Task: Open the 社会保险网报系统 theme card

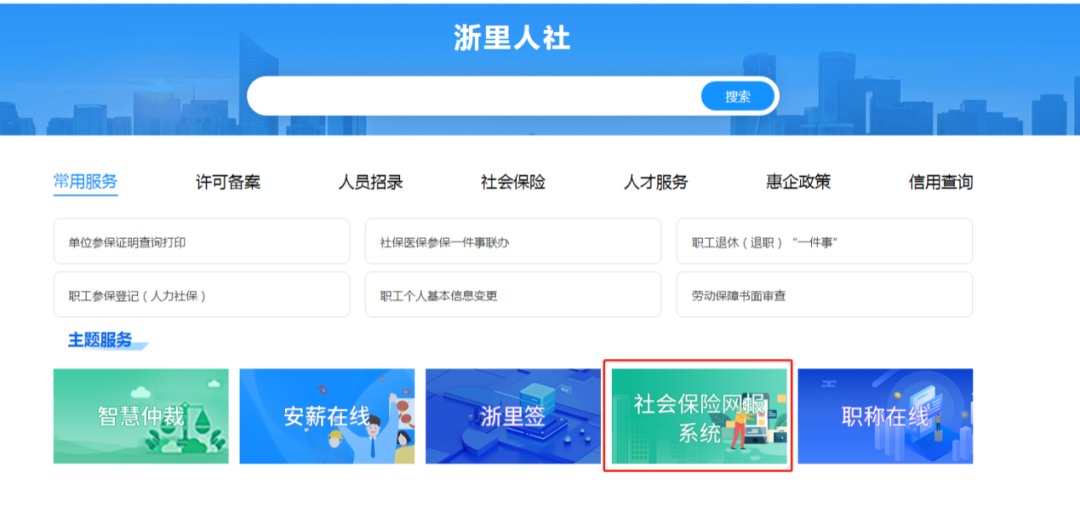Action: 699,416
